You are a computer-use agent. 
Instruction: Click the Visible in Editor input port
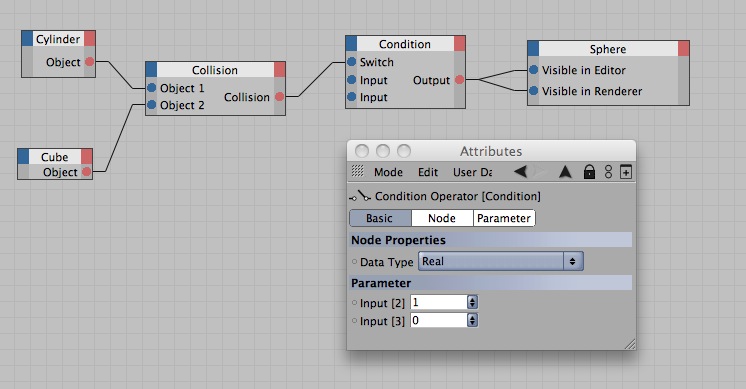[534, 70]
